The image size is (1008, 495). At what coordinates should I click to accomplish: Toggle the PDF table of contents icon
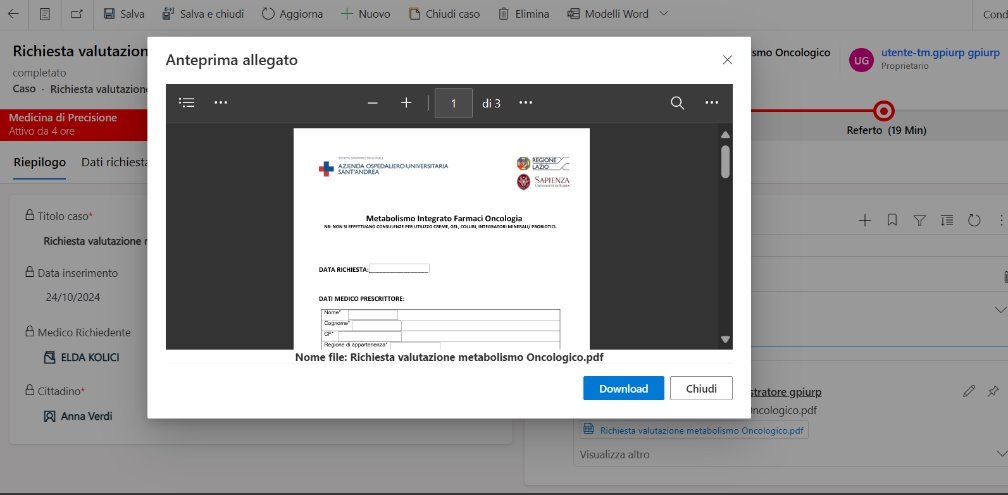click(x=186, y=103)
